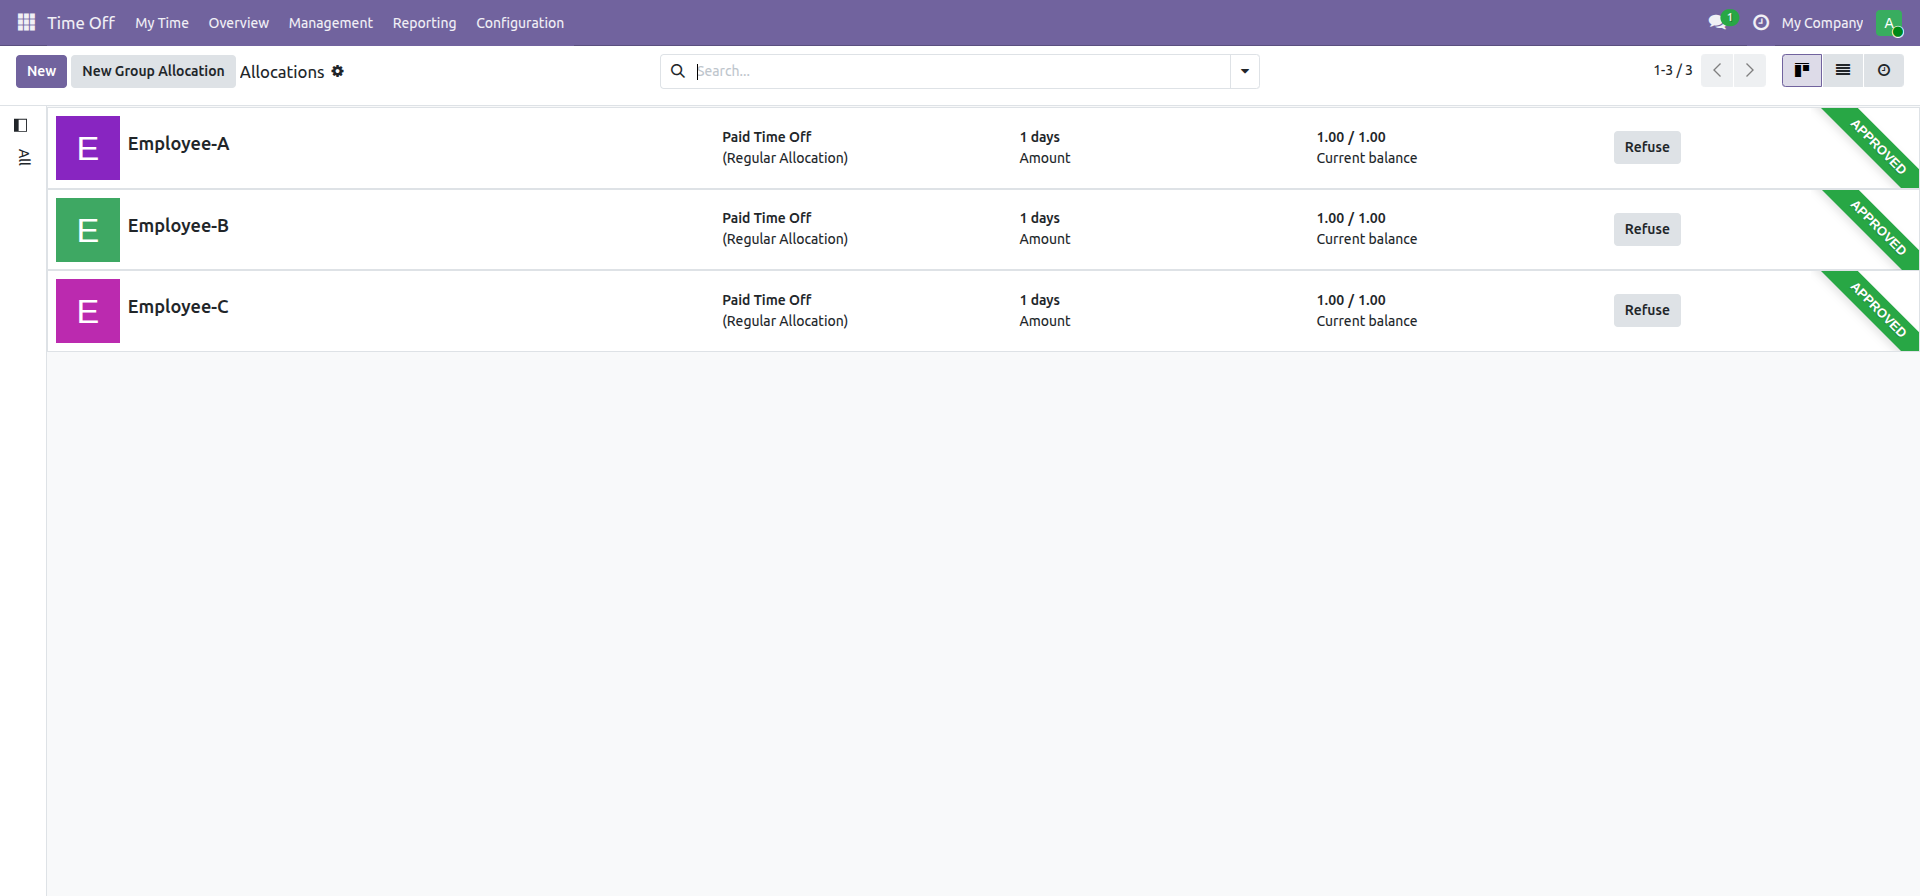
Task: Open the Management menu
Action: tap(331, 23)
